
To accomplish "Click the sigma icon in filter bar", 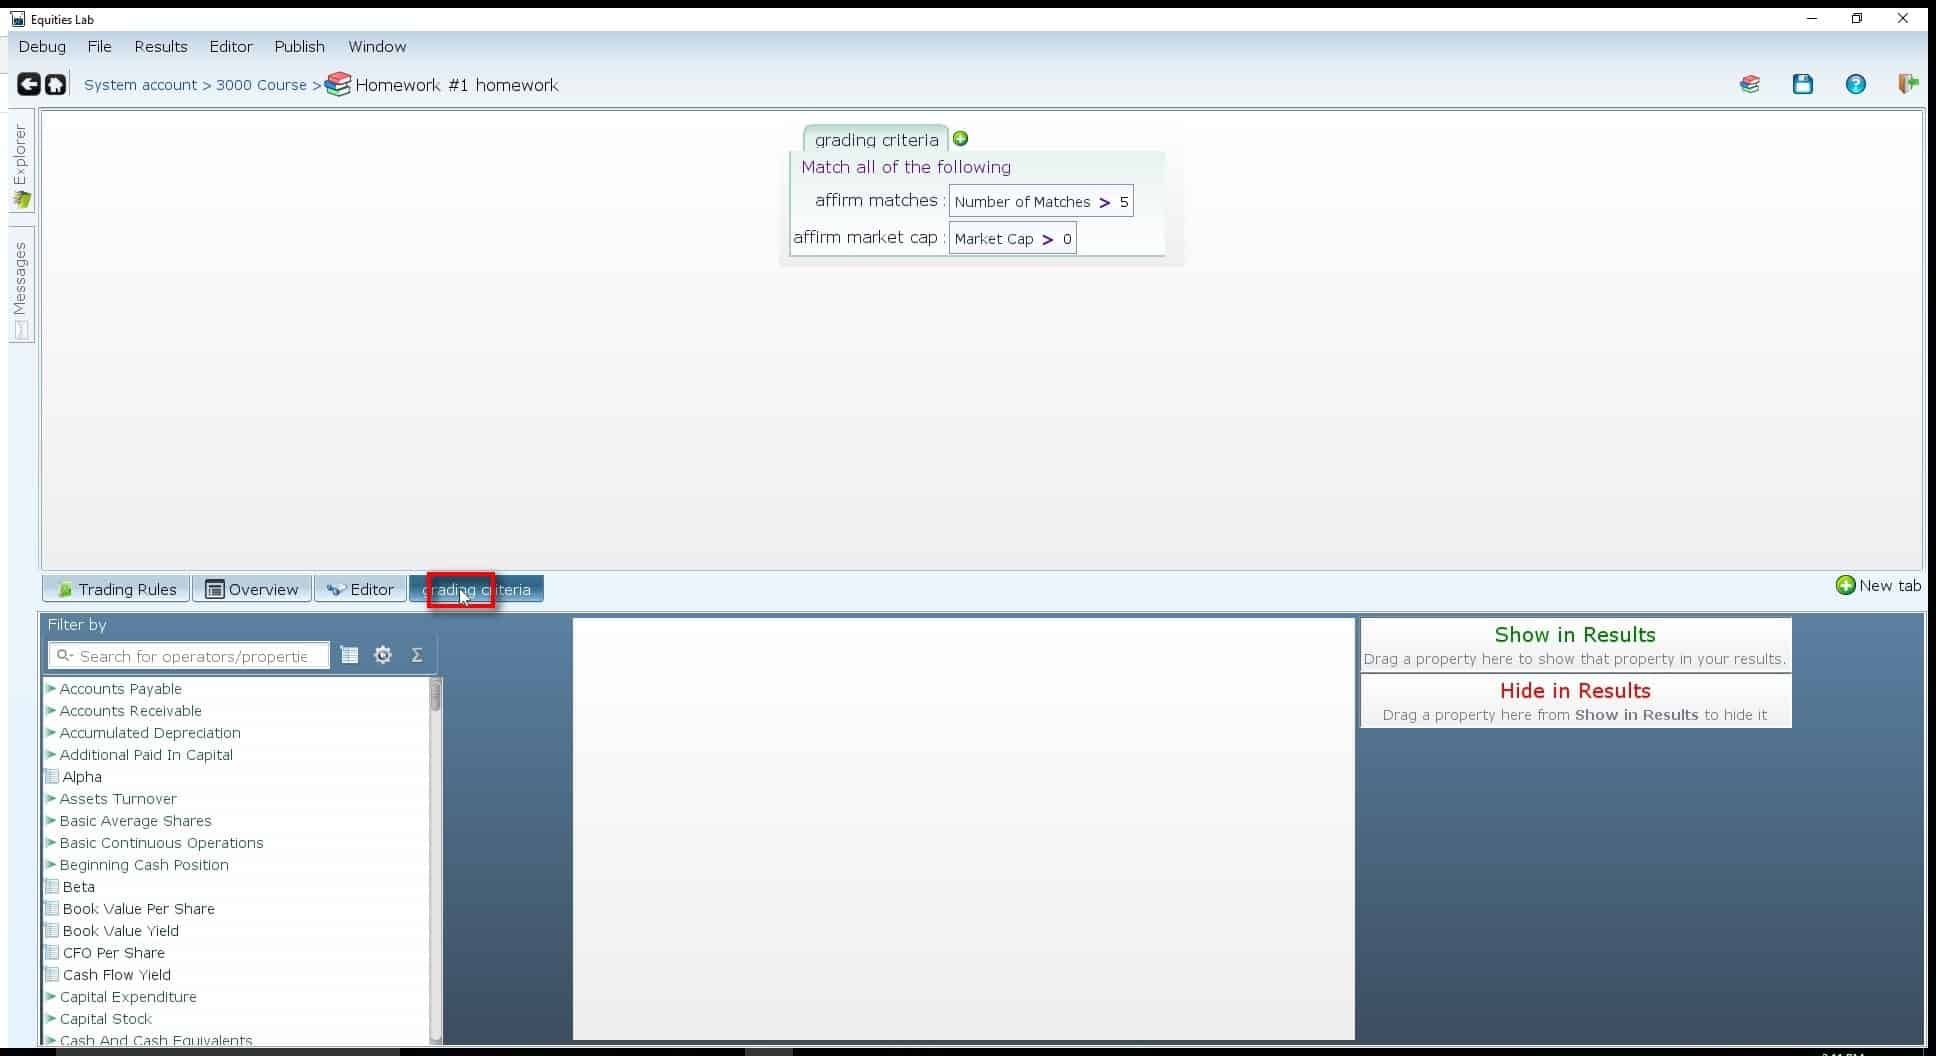I will pyautogui.click(x=417, y=655).
